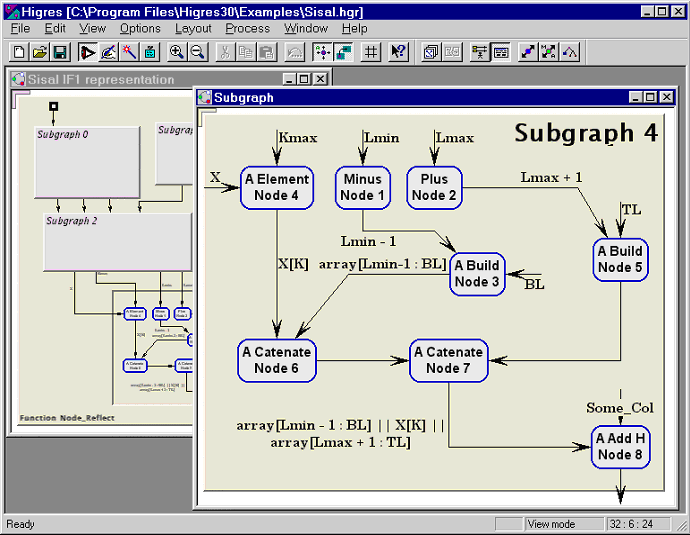Screen dimensions: 690x535
Task: Click the Subgraph 2 box in Sisal window
Action: [118, 242]
